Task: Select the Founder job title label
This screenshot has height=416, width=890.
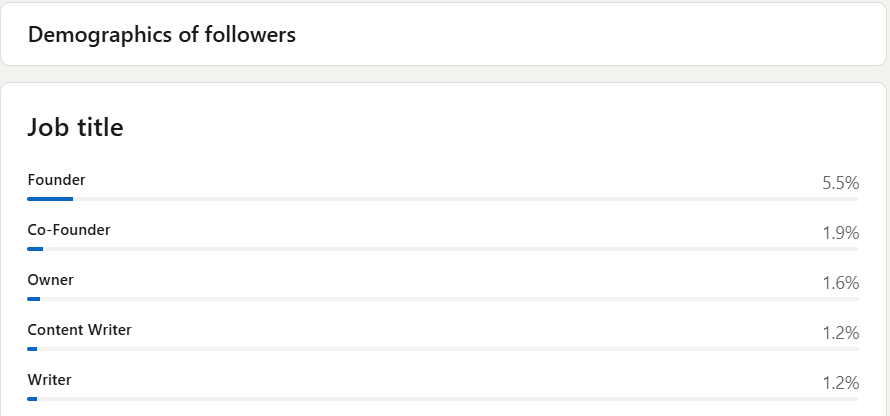Action: [x=56, y=180]
